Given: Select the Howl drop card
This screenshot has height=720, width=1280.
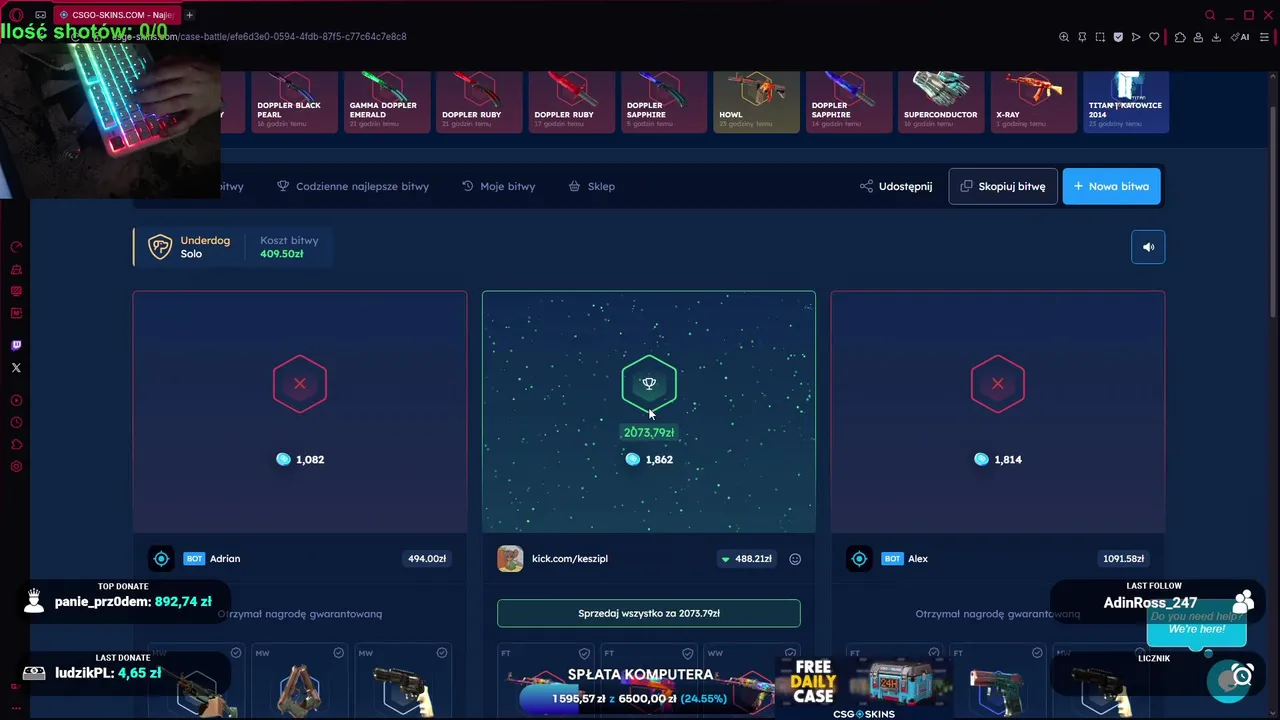Looking at the screenshot, I should (x=756, y=101).
